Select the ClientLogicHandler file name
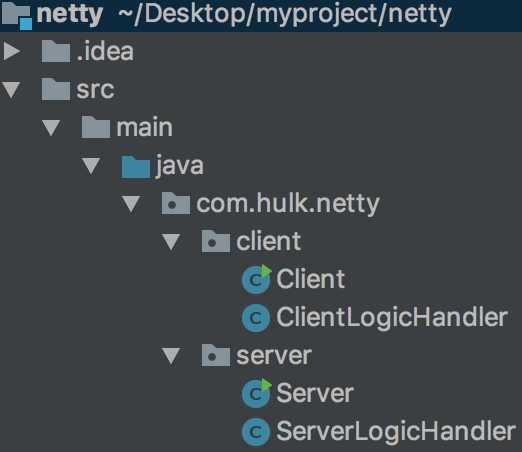 tap(392, 318)
